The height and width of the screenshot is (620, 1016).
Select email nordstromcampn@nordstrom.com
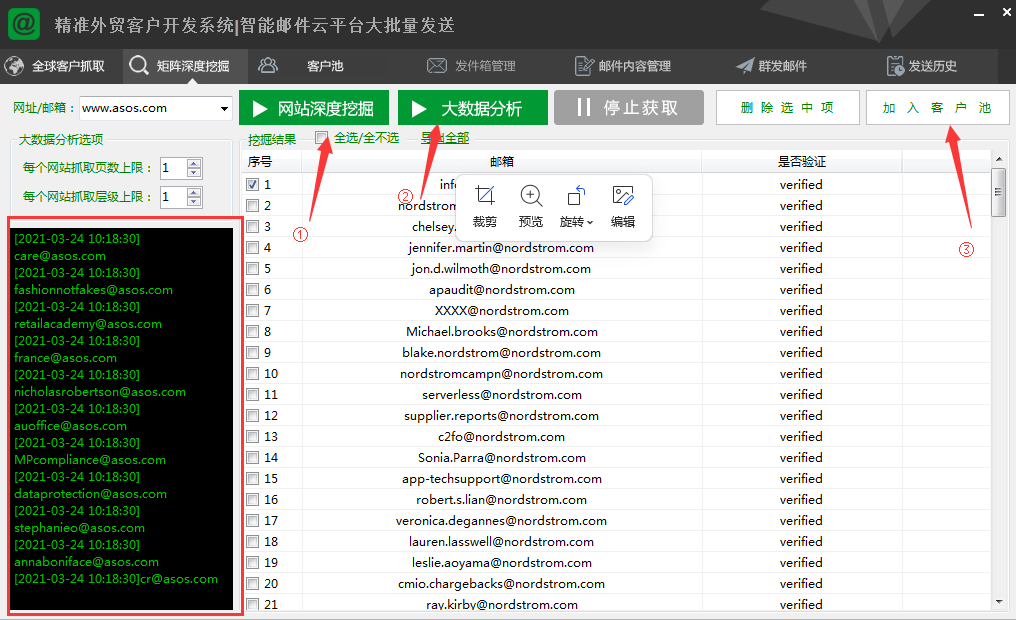click(x=502, y=374)
